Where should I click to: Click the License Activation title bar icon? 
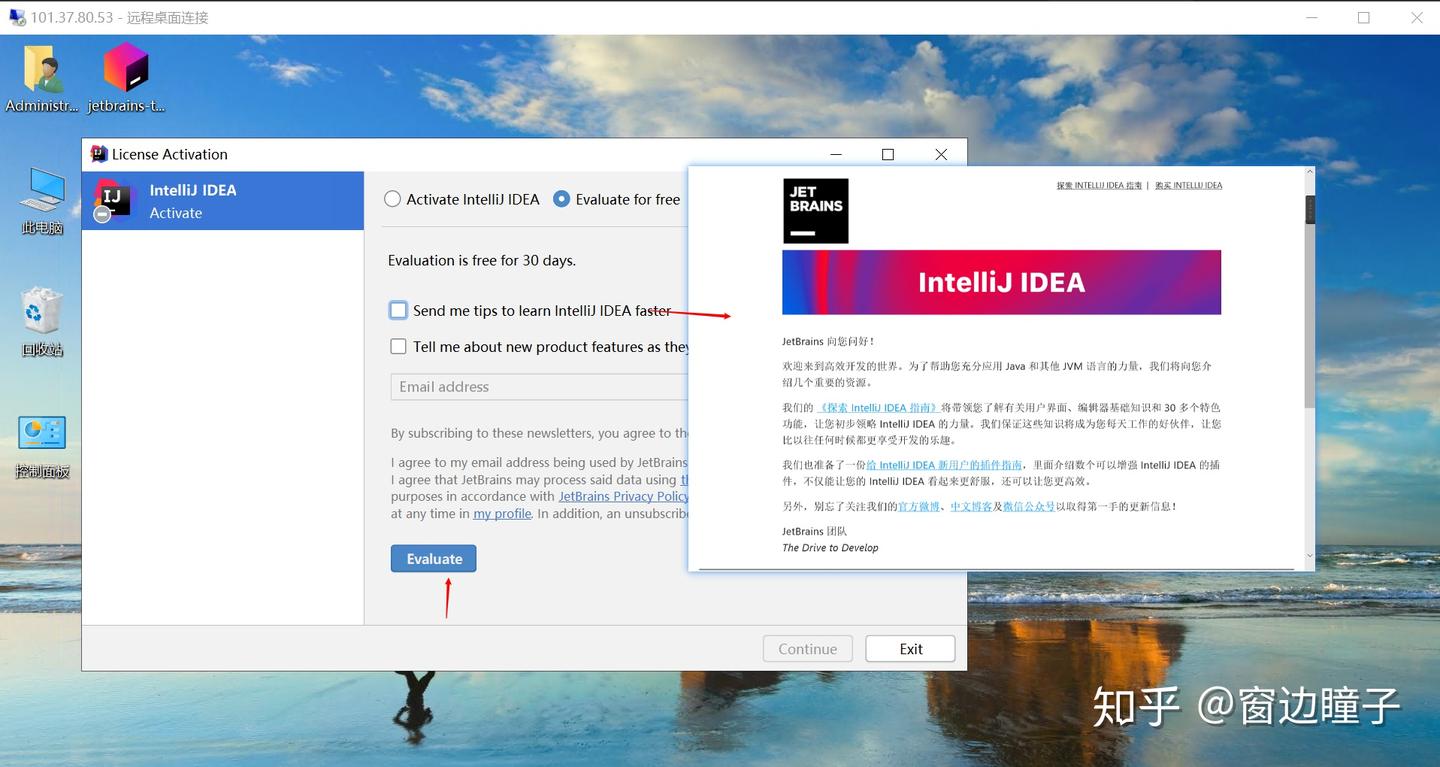point(98,154)
